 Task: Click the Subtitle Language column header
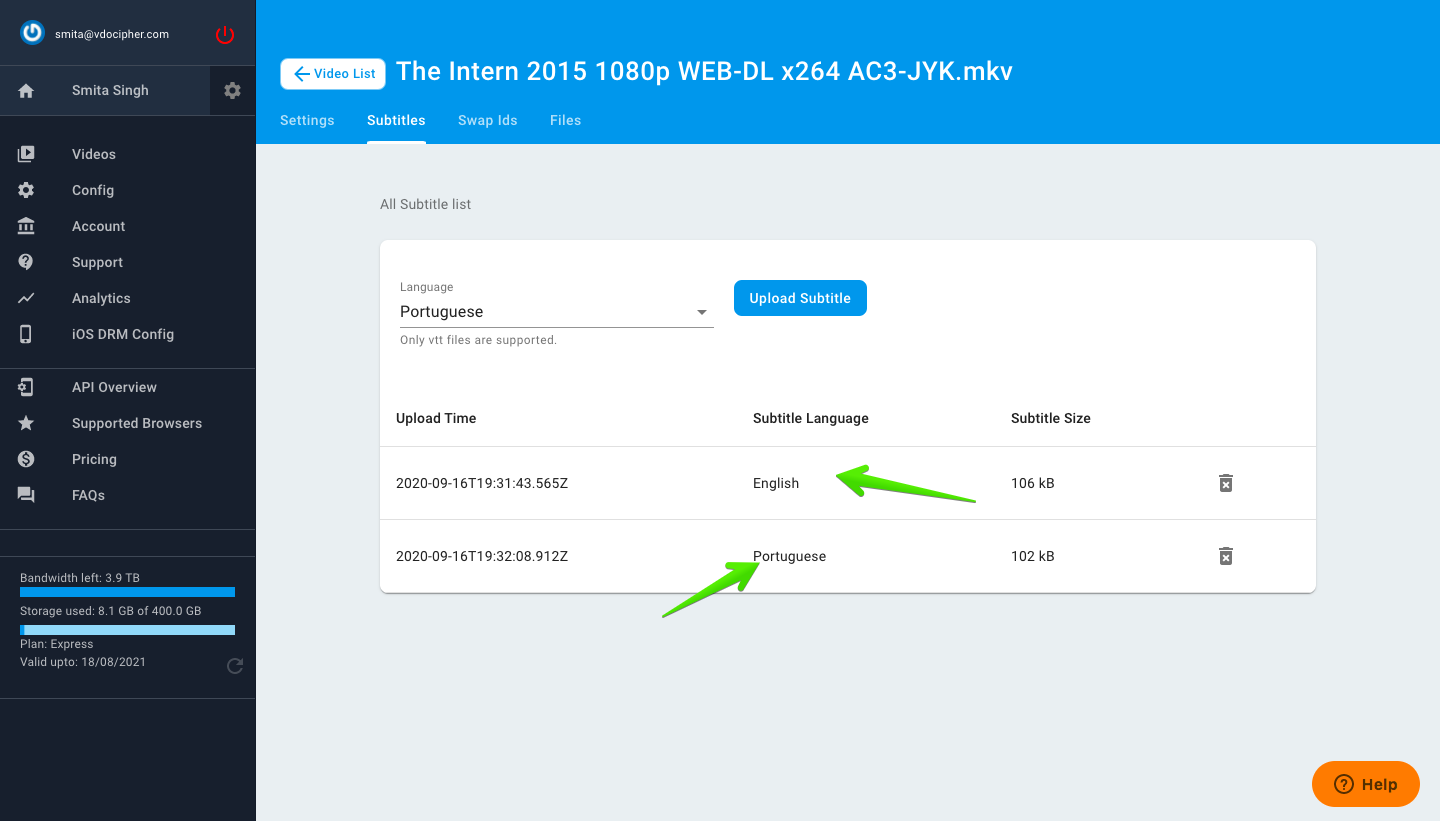tap(811, 418)
